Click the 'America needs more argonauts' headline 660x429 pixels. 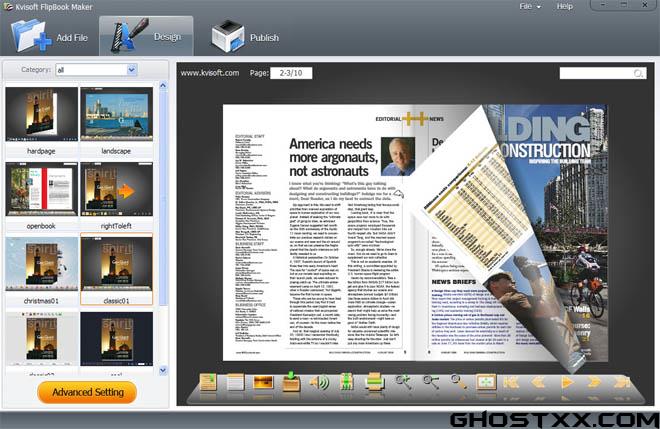pyautogui.click(x=333, y=157)
